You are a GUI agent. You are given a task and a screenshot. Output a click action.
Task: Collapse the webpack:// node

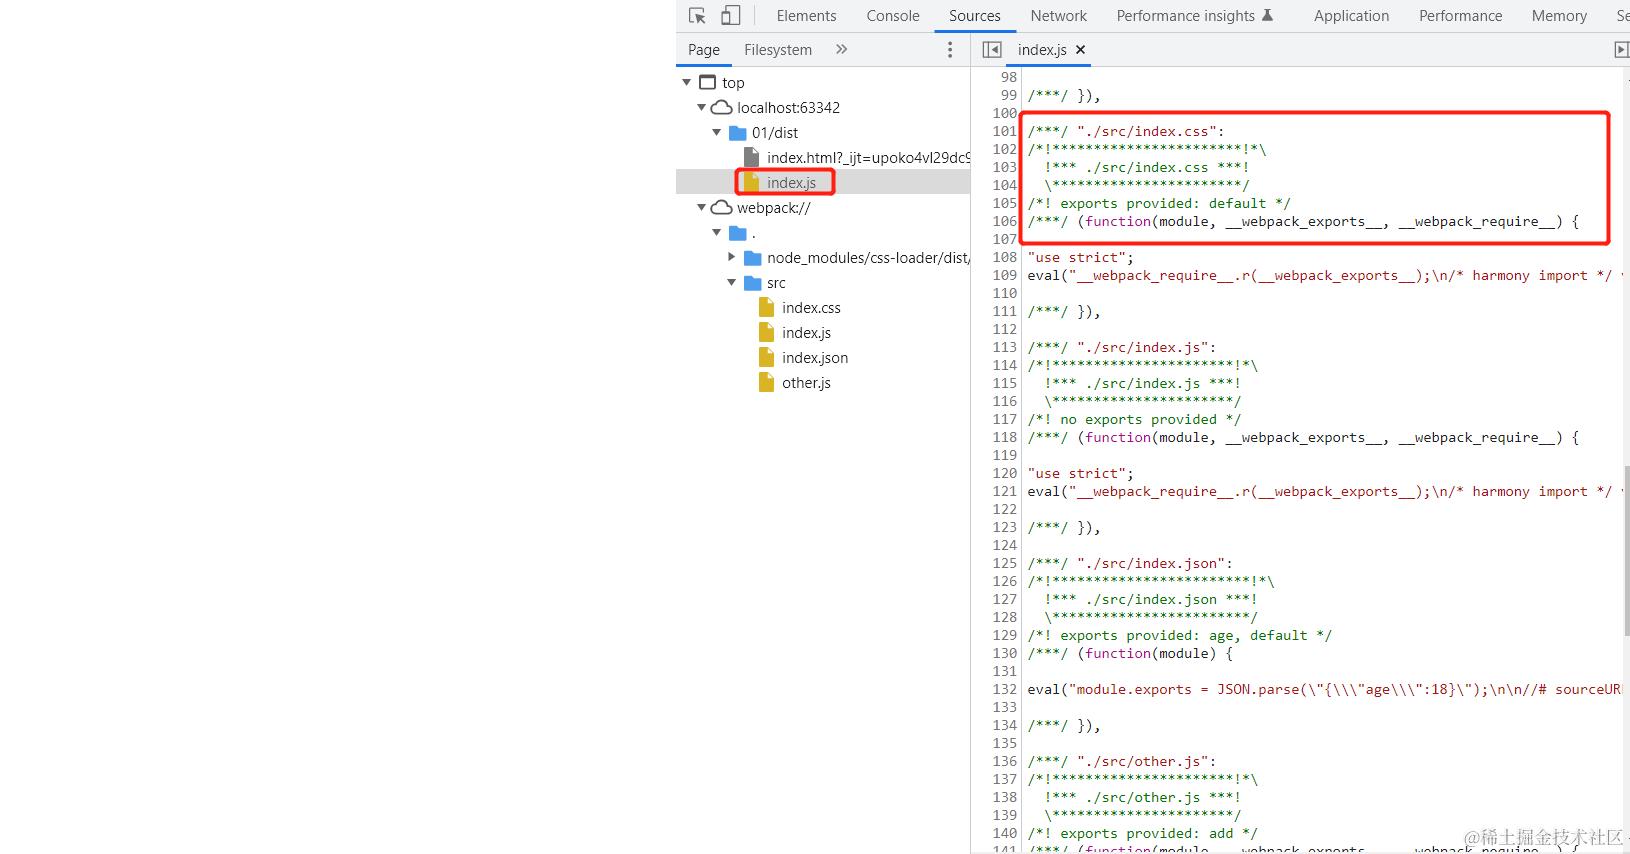[x=702, y=207]
